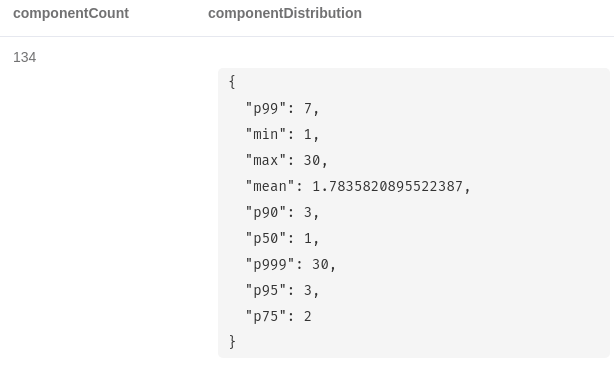Click the "max" key label
This screenshot has height=377, width=614.
coord(265,161)
